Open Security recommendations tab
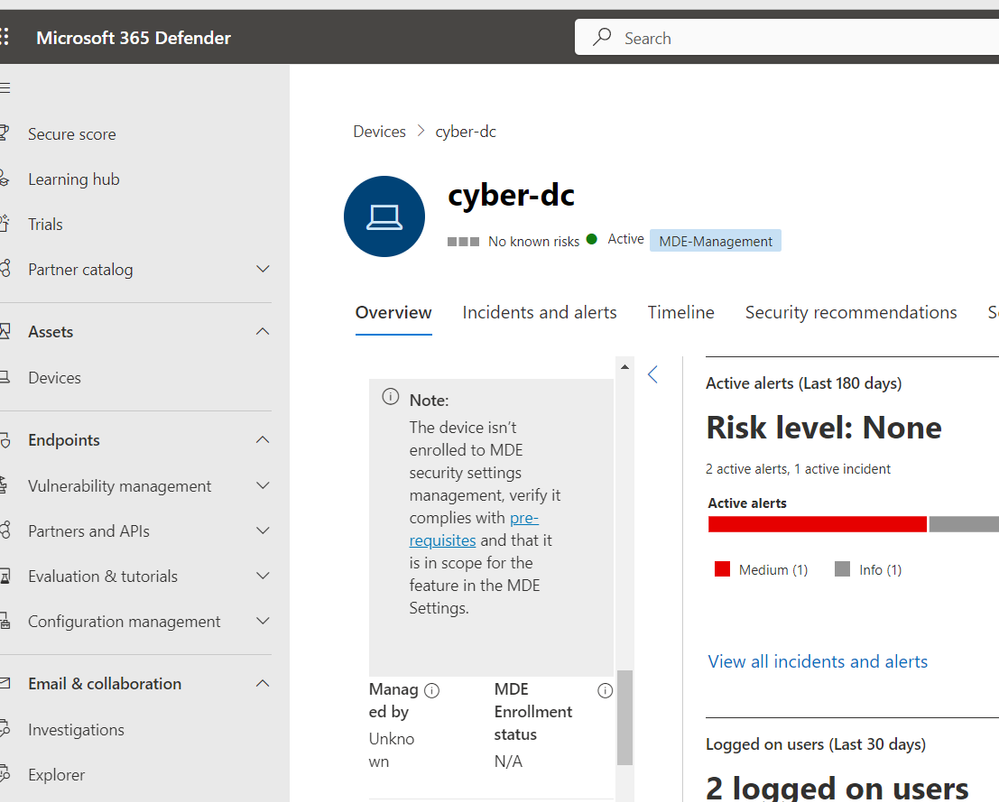This screenshot has height=802, width=999. click(x=851, y=313)
